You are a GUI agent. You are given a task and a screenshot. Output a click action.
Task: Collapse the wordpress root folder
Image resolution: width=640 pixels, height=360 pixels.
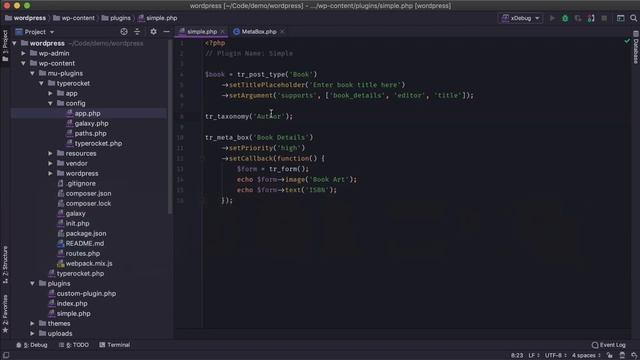pos(14,43)
